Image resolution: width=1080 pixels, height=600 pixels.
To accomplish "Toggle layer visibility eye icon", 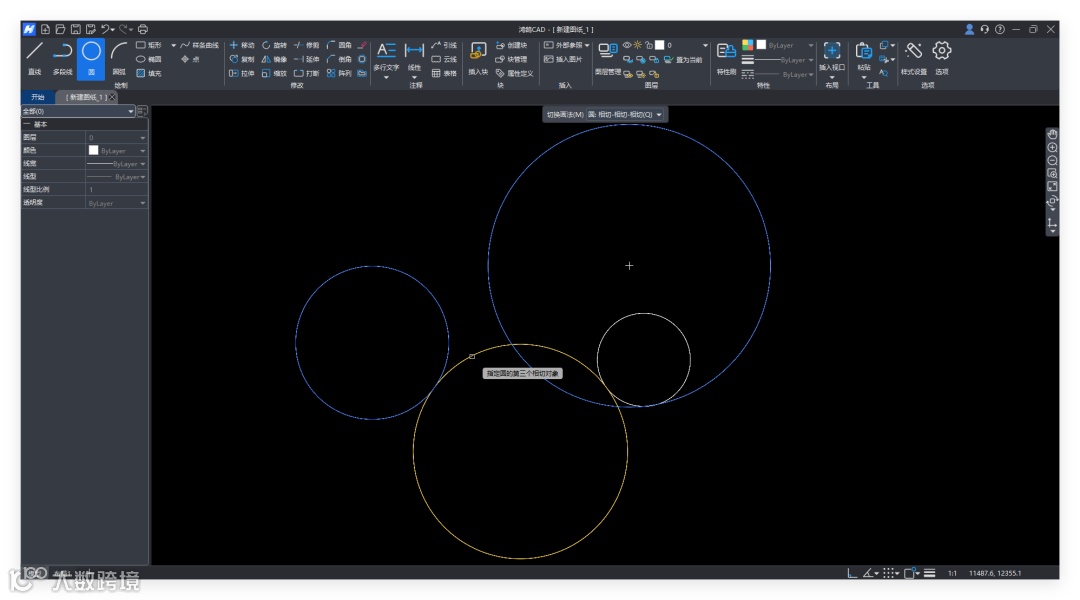I will (627, 45).
